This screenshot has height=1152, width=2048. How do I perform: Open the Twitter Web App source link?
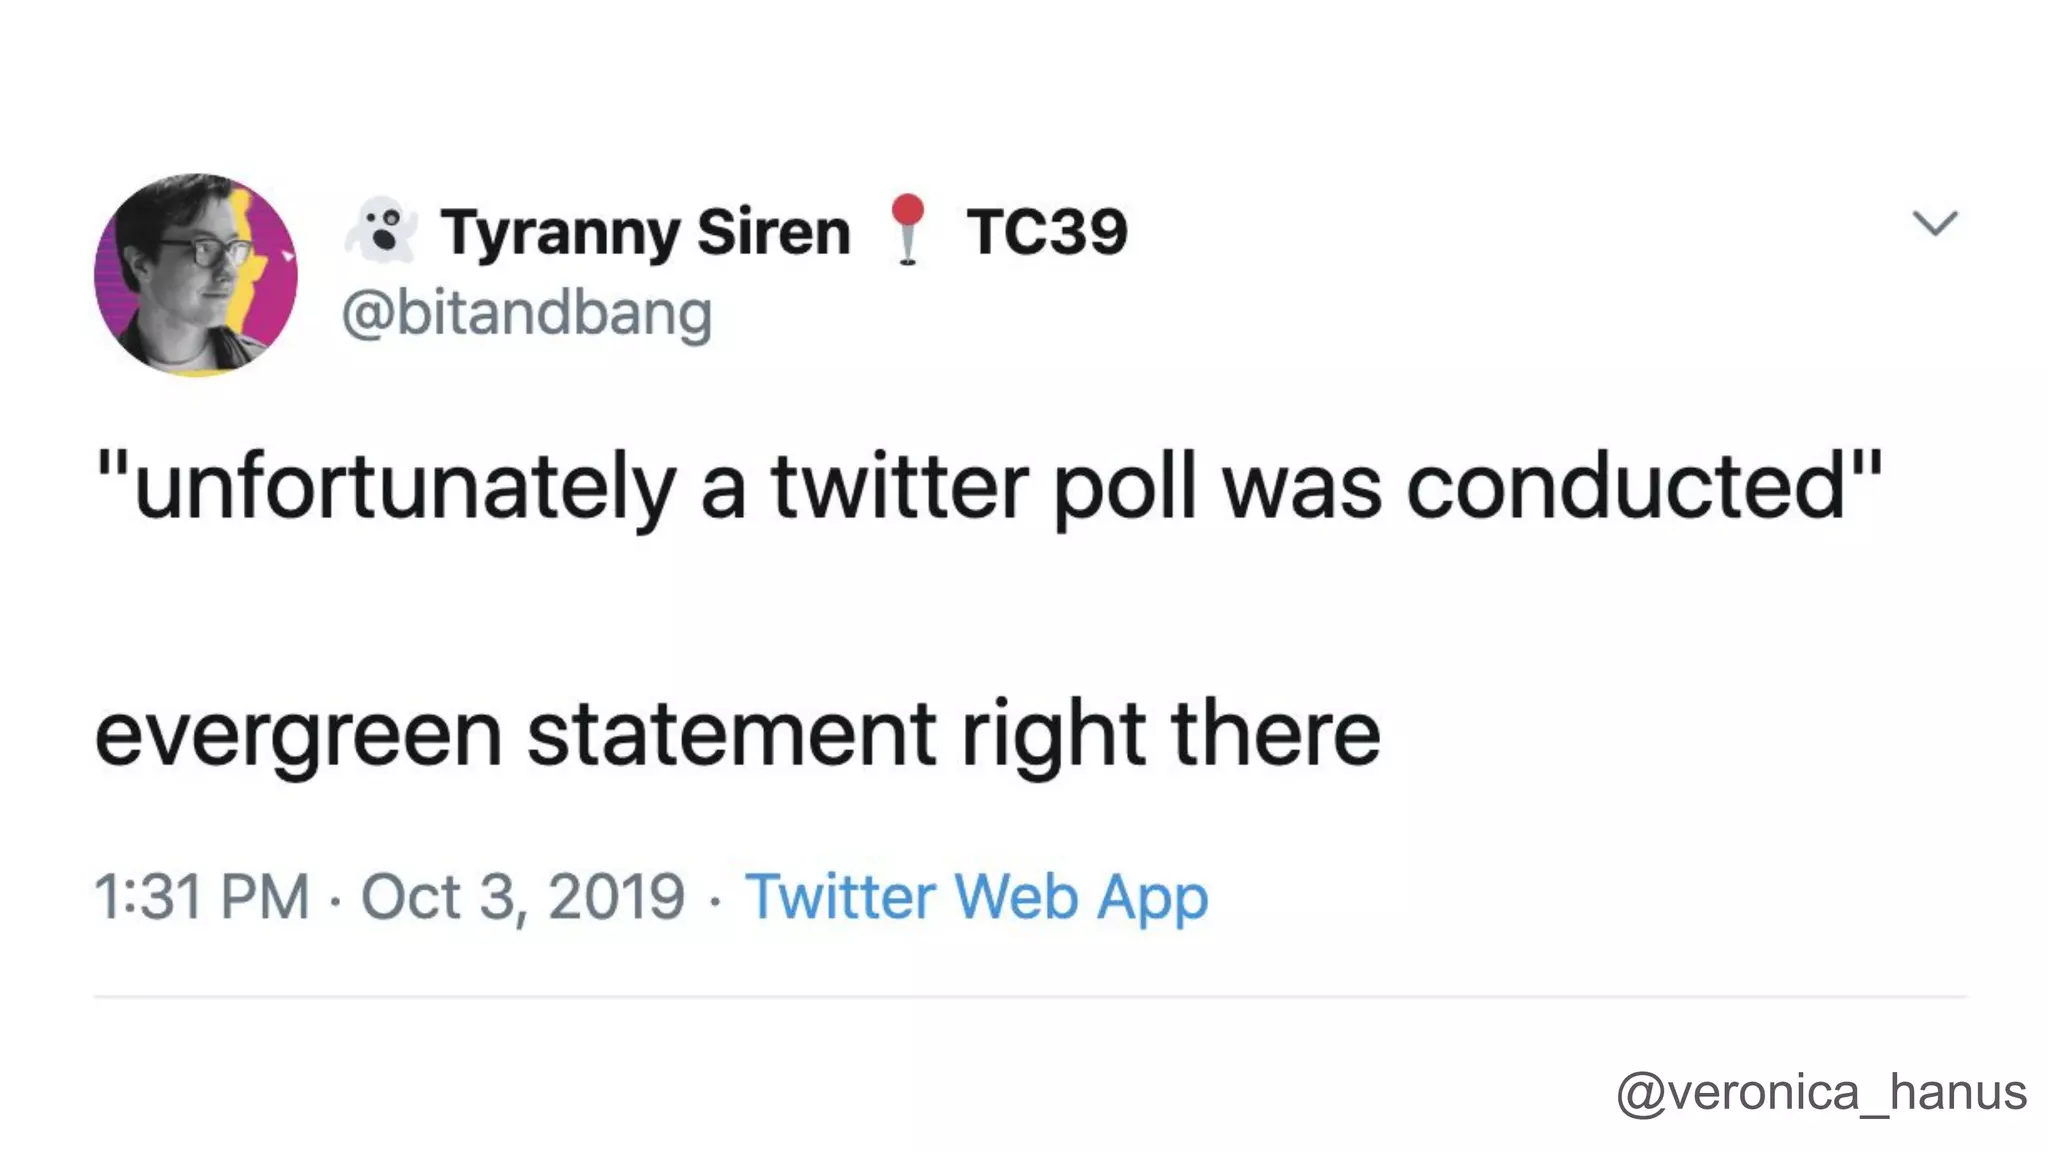976,896
